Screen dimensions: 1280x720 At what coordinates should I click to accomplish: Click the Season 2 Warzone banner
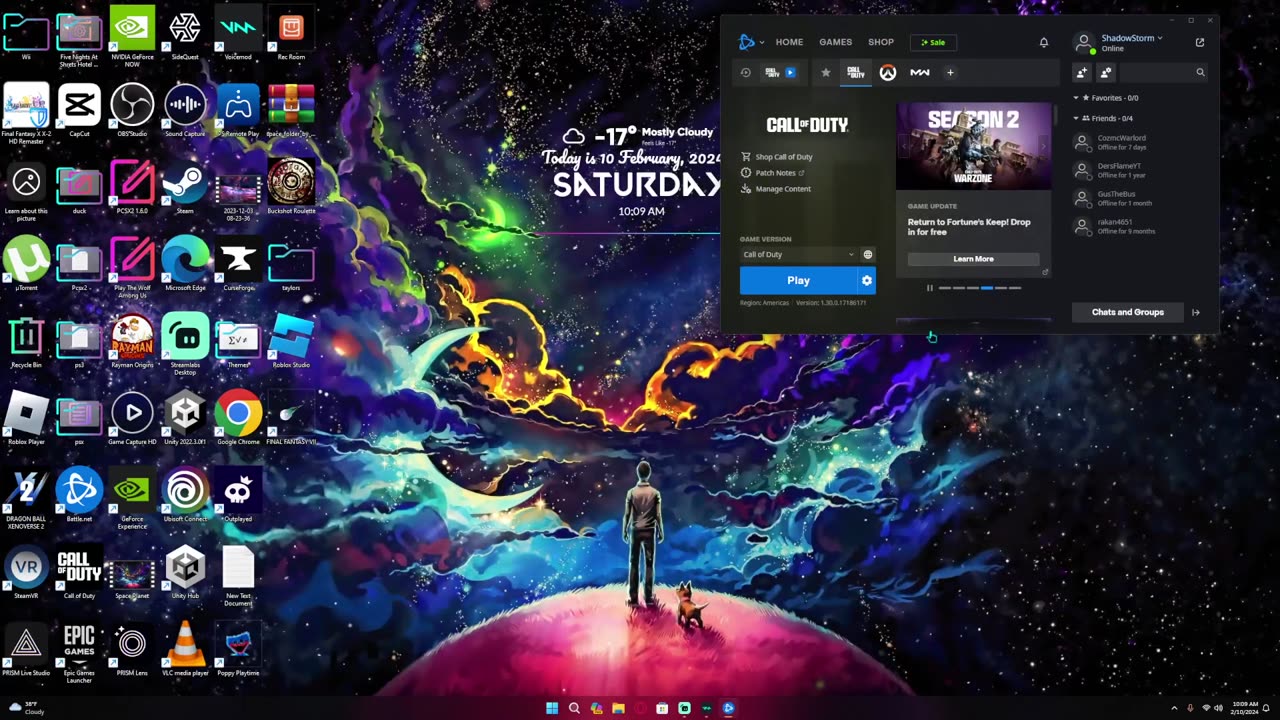coord(974,146)
